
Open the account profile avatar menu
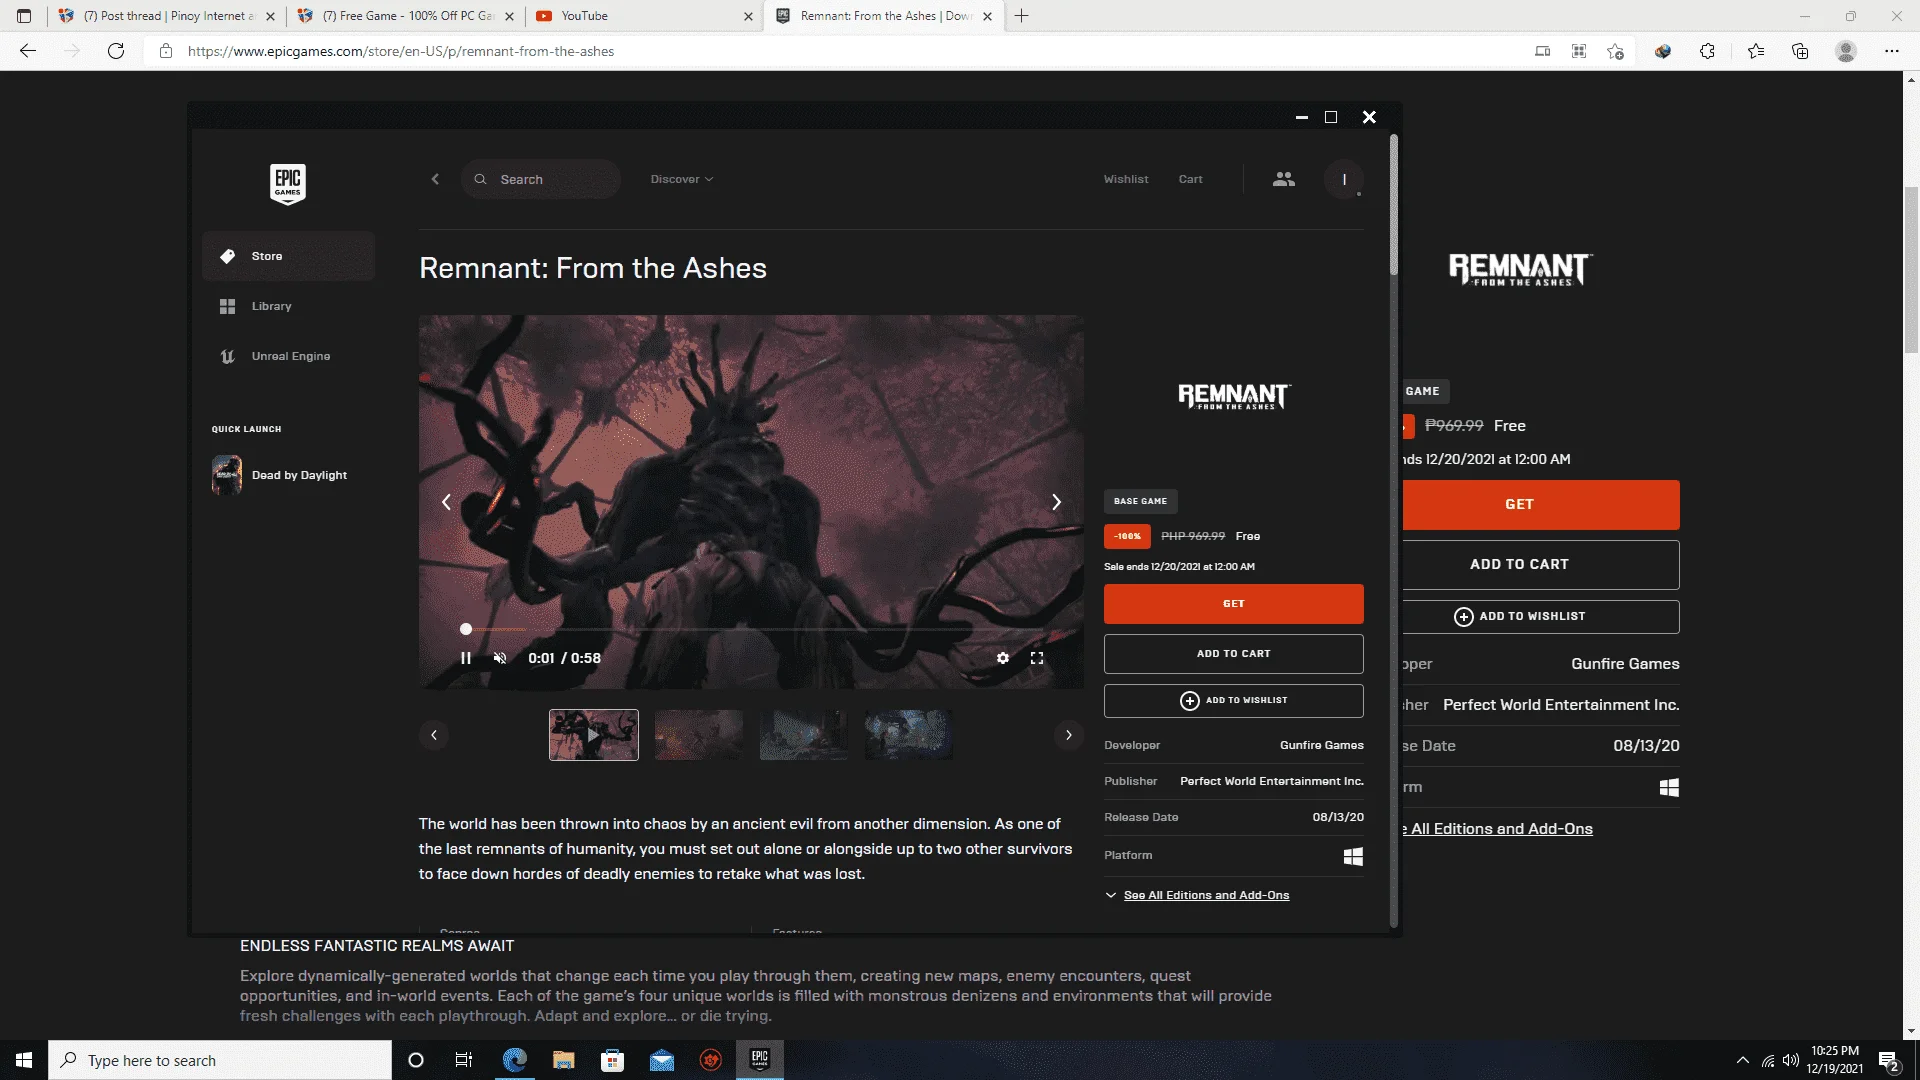(x=1344, y=179)
